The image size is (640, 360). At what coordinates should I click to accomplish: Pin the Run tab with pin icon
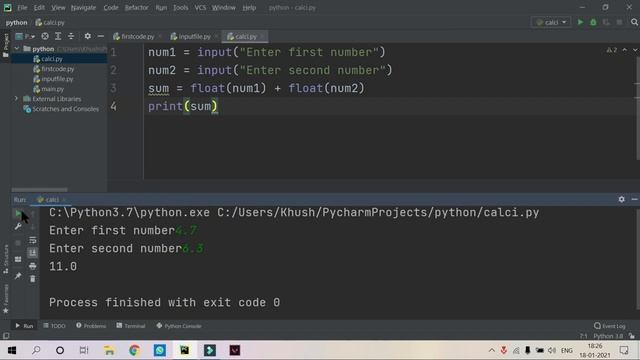tap(18, 276)
